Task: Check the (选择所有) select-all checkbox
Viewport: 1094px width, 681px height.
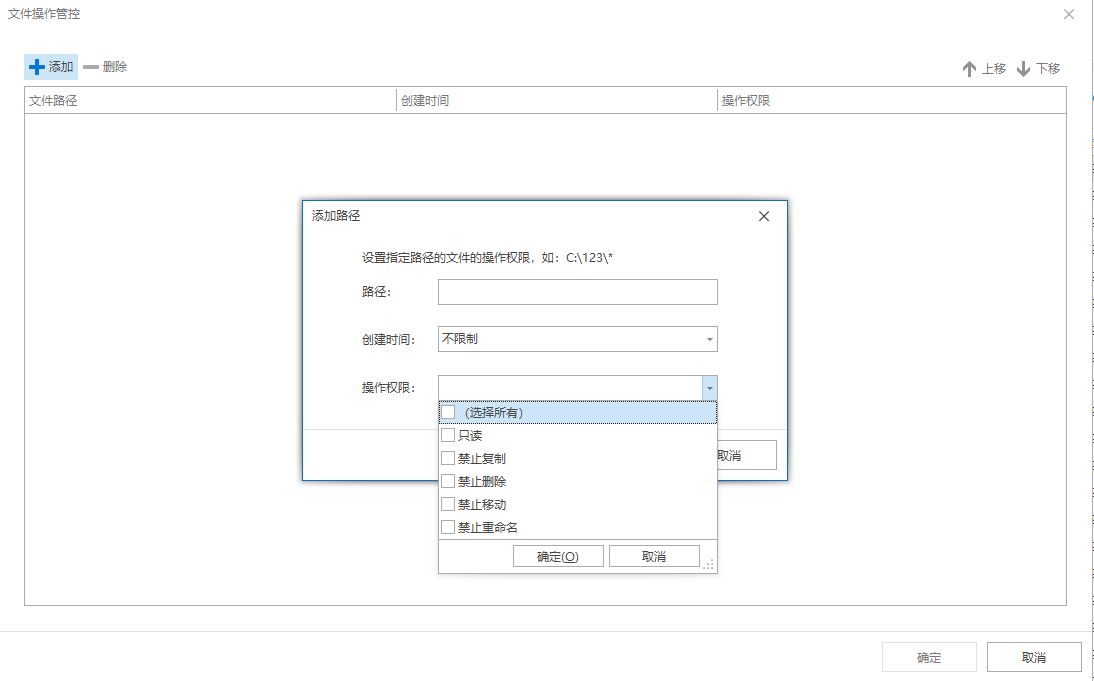Action: click(x=448, y=412)
